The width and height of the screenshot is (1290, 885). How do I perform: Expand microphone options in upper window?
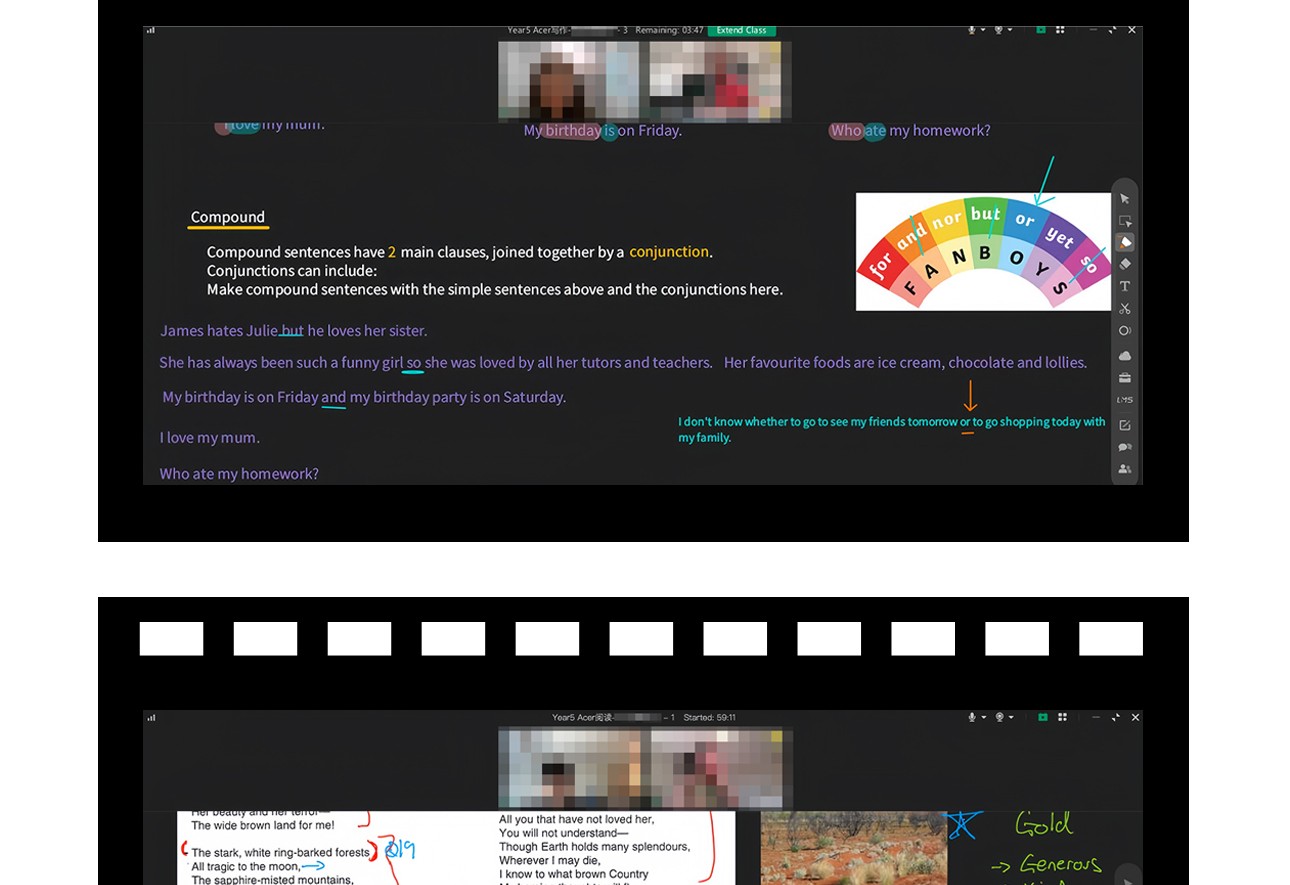(982, 30)
